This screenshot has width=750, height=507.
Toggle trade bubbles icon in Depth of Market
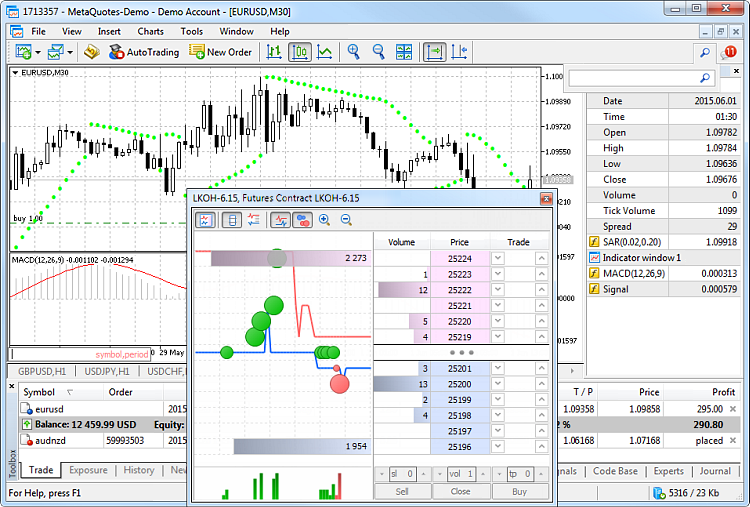(303, 220)
